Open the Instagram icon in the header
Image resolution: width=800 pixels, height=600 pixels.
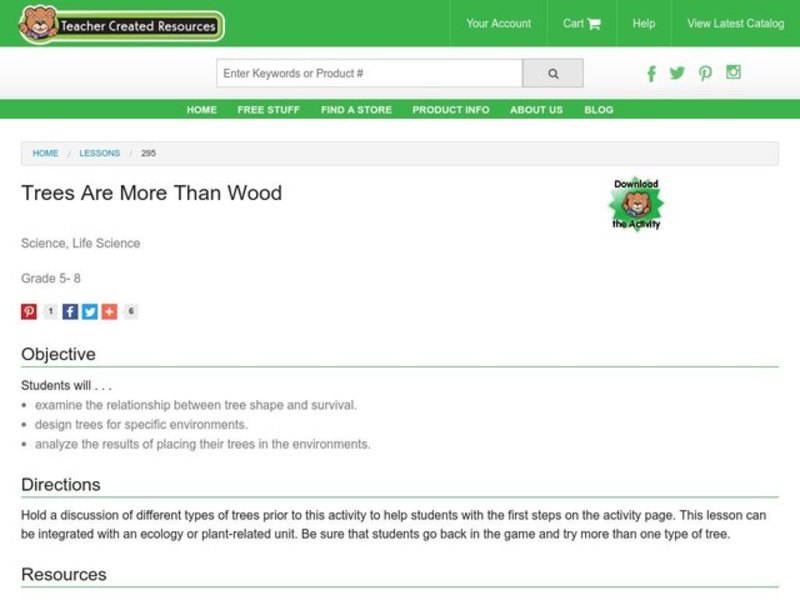click(x=734, y=73)
